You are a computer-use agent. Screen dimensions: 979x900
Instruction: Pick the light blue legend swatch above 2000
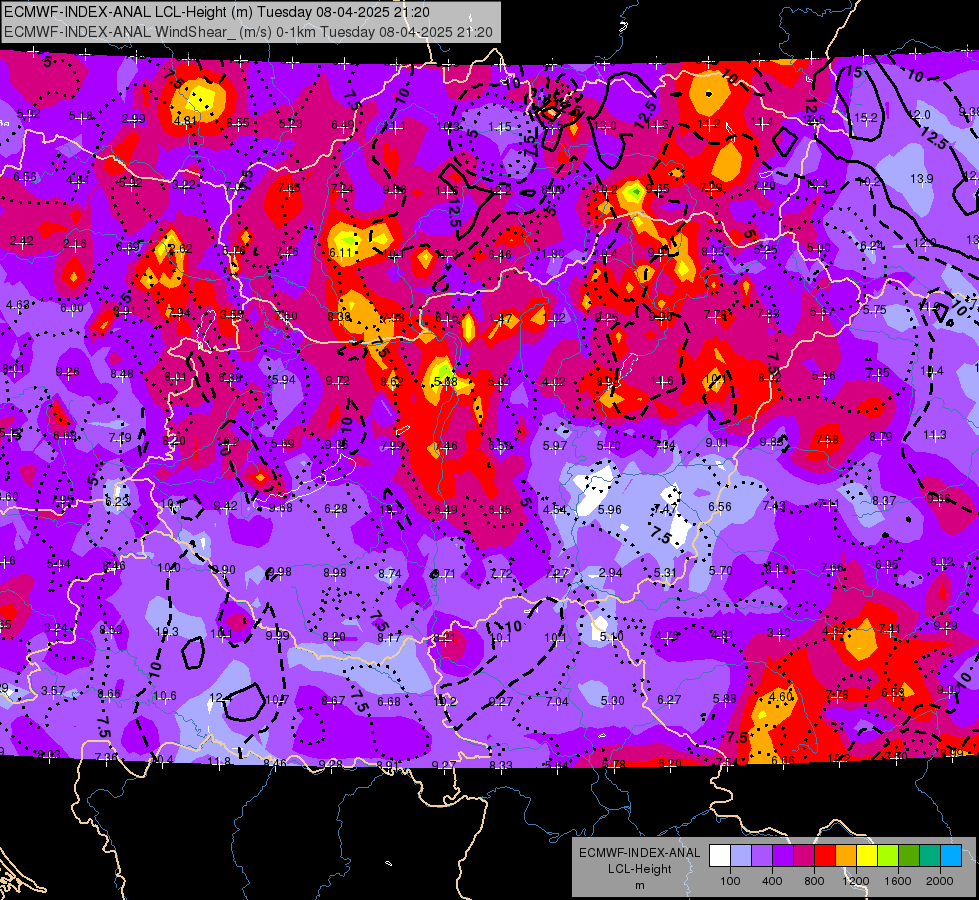tap(951, 856)
